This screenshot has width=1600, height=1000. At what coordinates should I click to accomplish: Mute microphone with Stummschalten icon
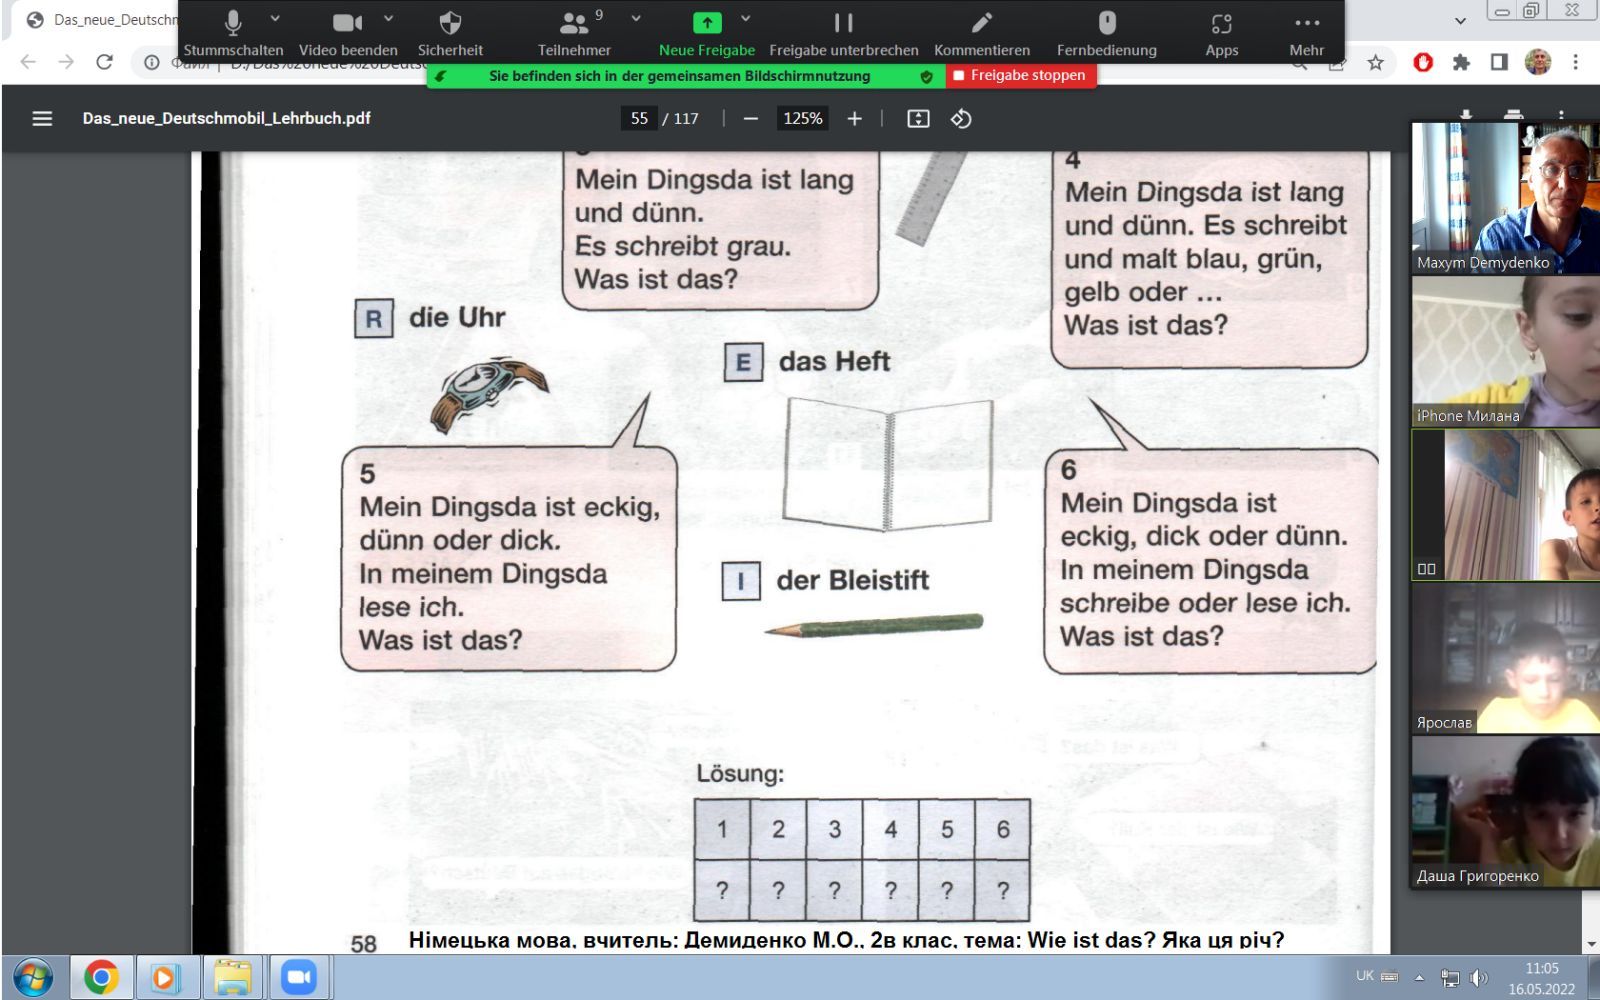click(x=232, y=24)
